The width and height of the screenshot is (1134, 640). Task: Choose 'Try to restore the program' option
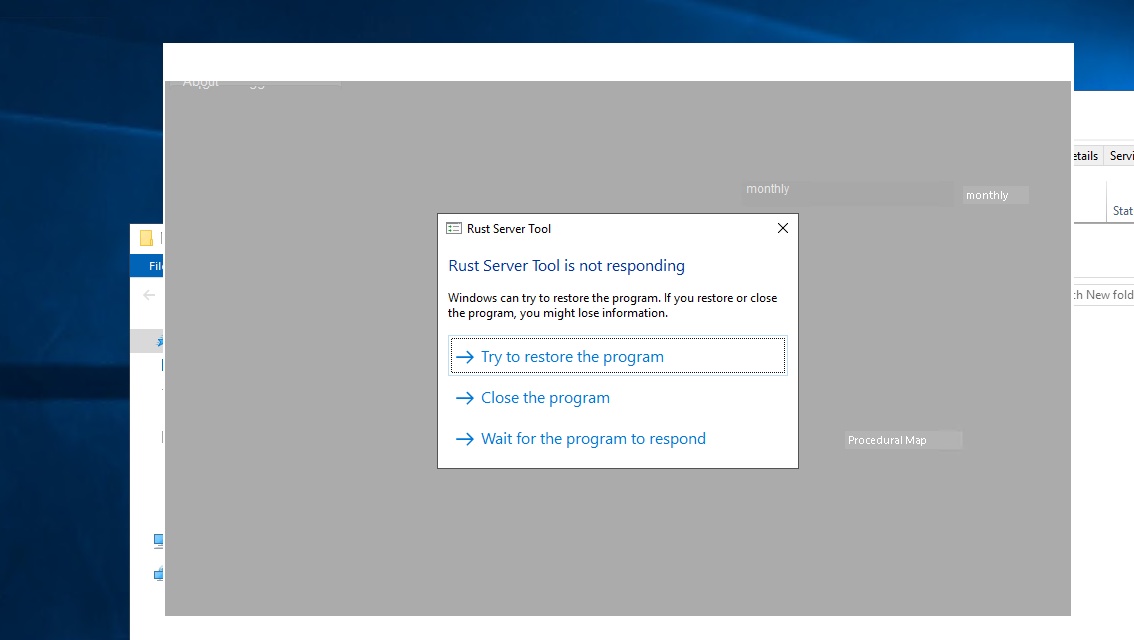tap(618, 356)
